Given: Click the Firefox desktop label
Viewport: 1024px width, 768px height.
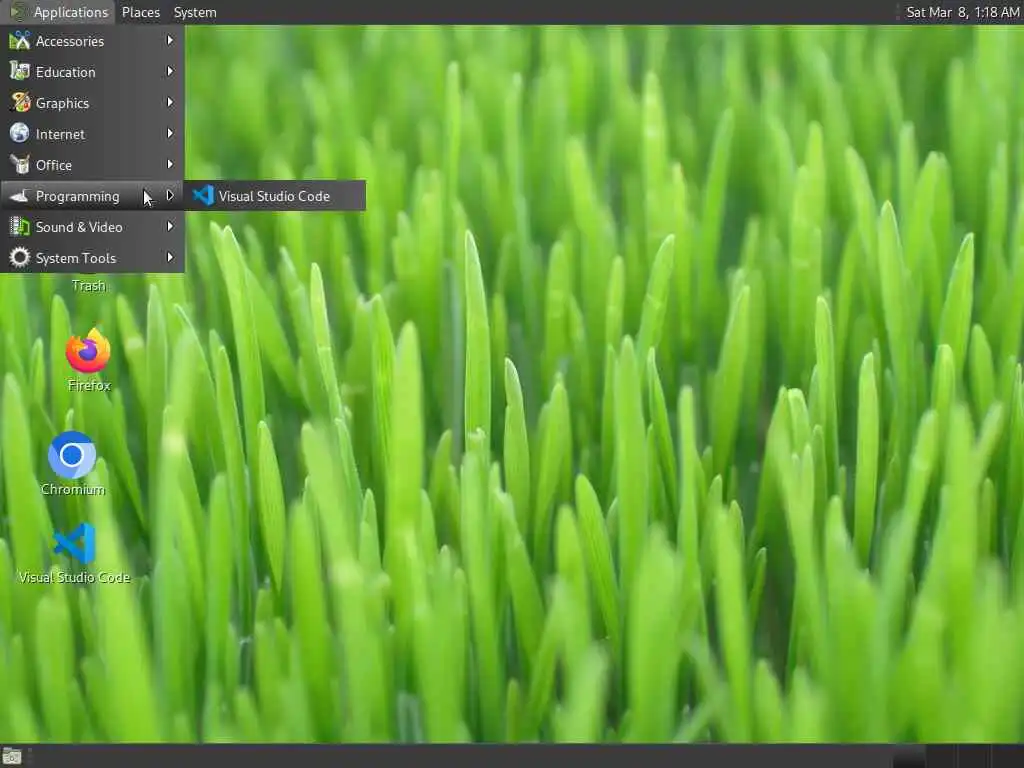Looking at the screenshot, I should 89,385.
